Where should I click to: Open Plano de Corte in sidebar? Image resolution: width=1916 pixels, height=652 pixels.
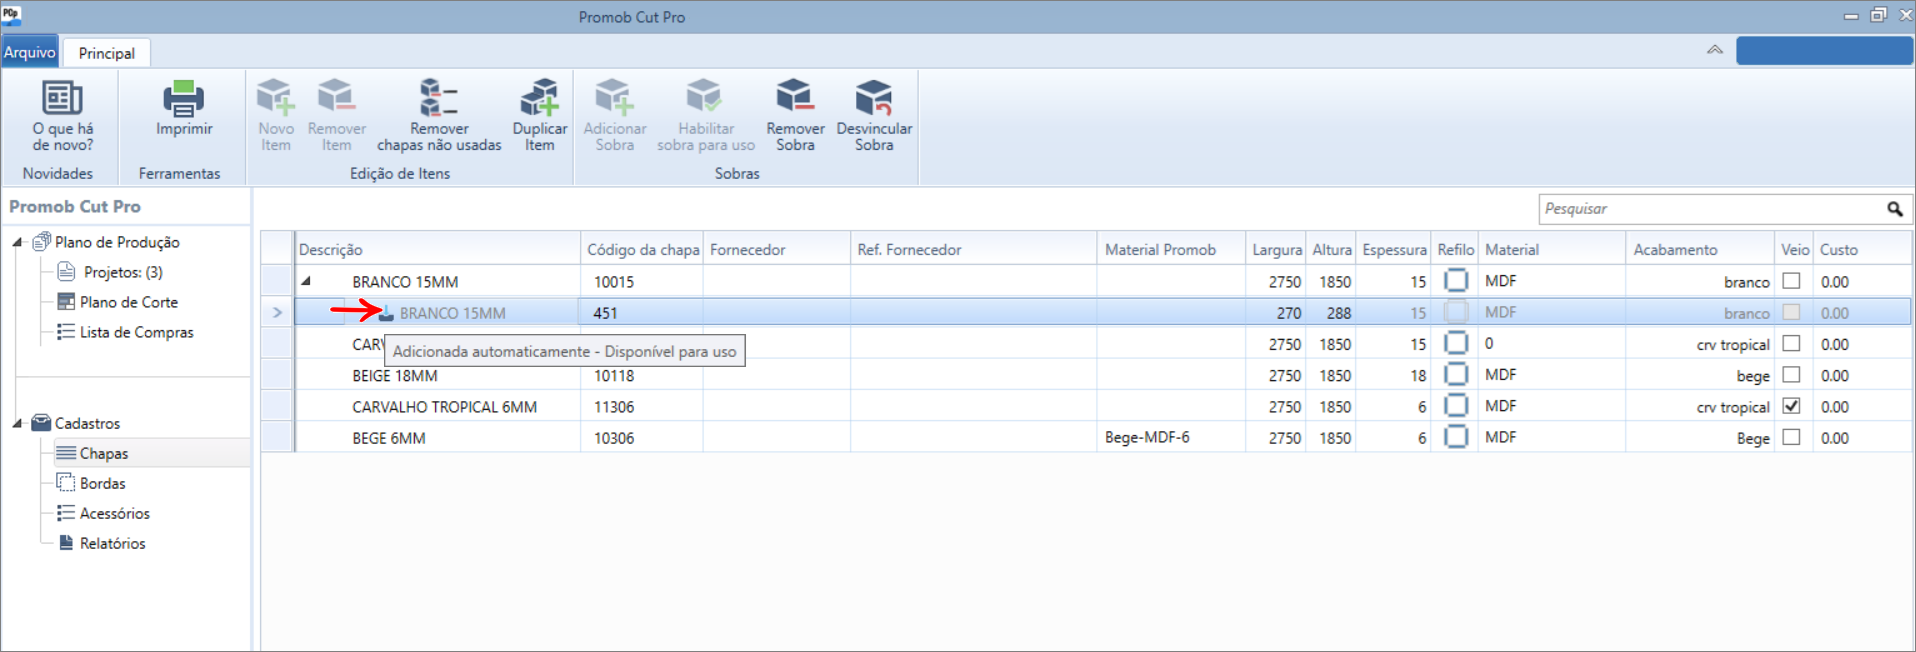click(128, 302)
